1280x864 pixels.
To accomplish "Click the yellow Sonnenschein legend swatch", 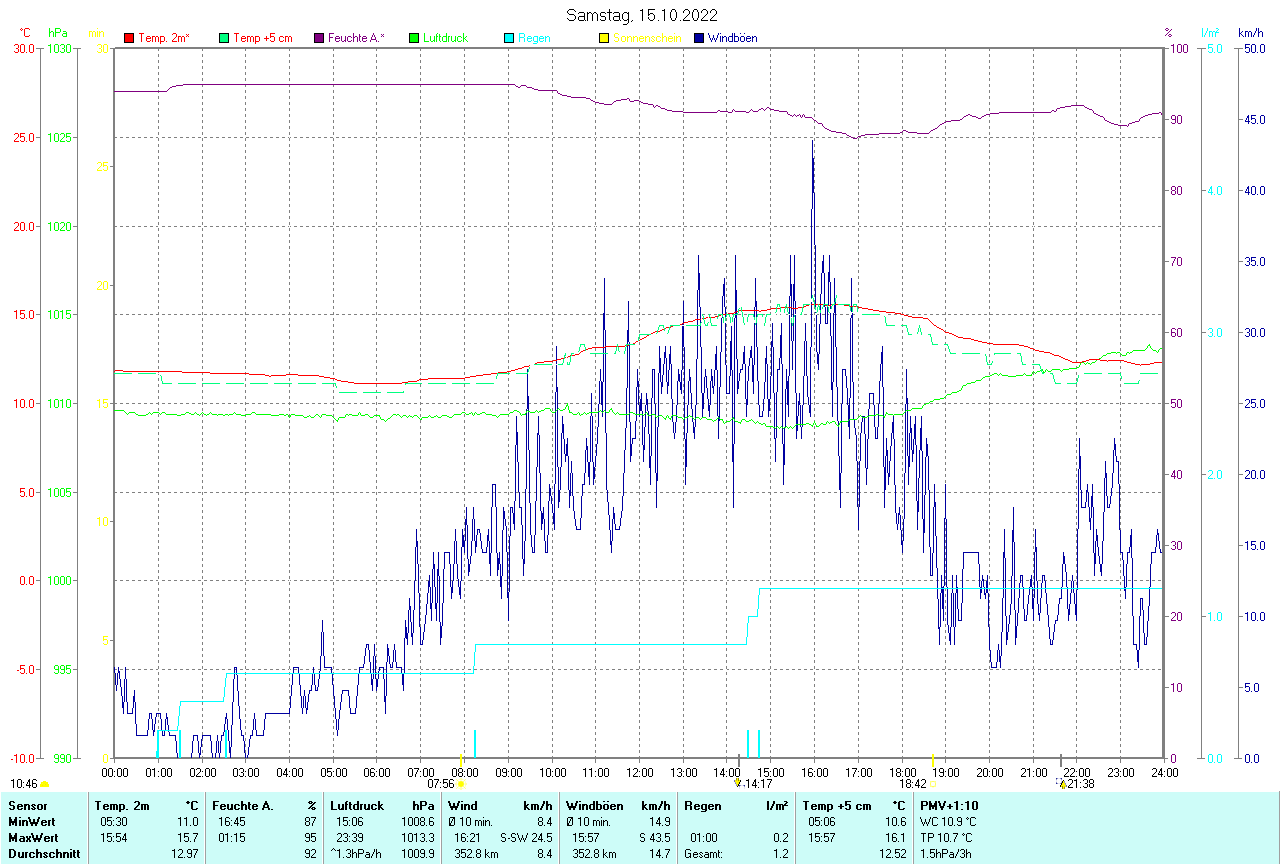I will tap(604, 38).
